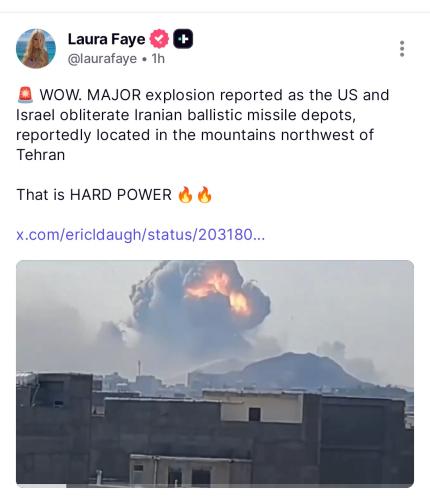
Task: Click the fireball in the explosion image
Action: click(218, 292)
